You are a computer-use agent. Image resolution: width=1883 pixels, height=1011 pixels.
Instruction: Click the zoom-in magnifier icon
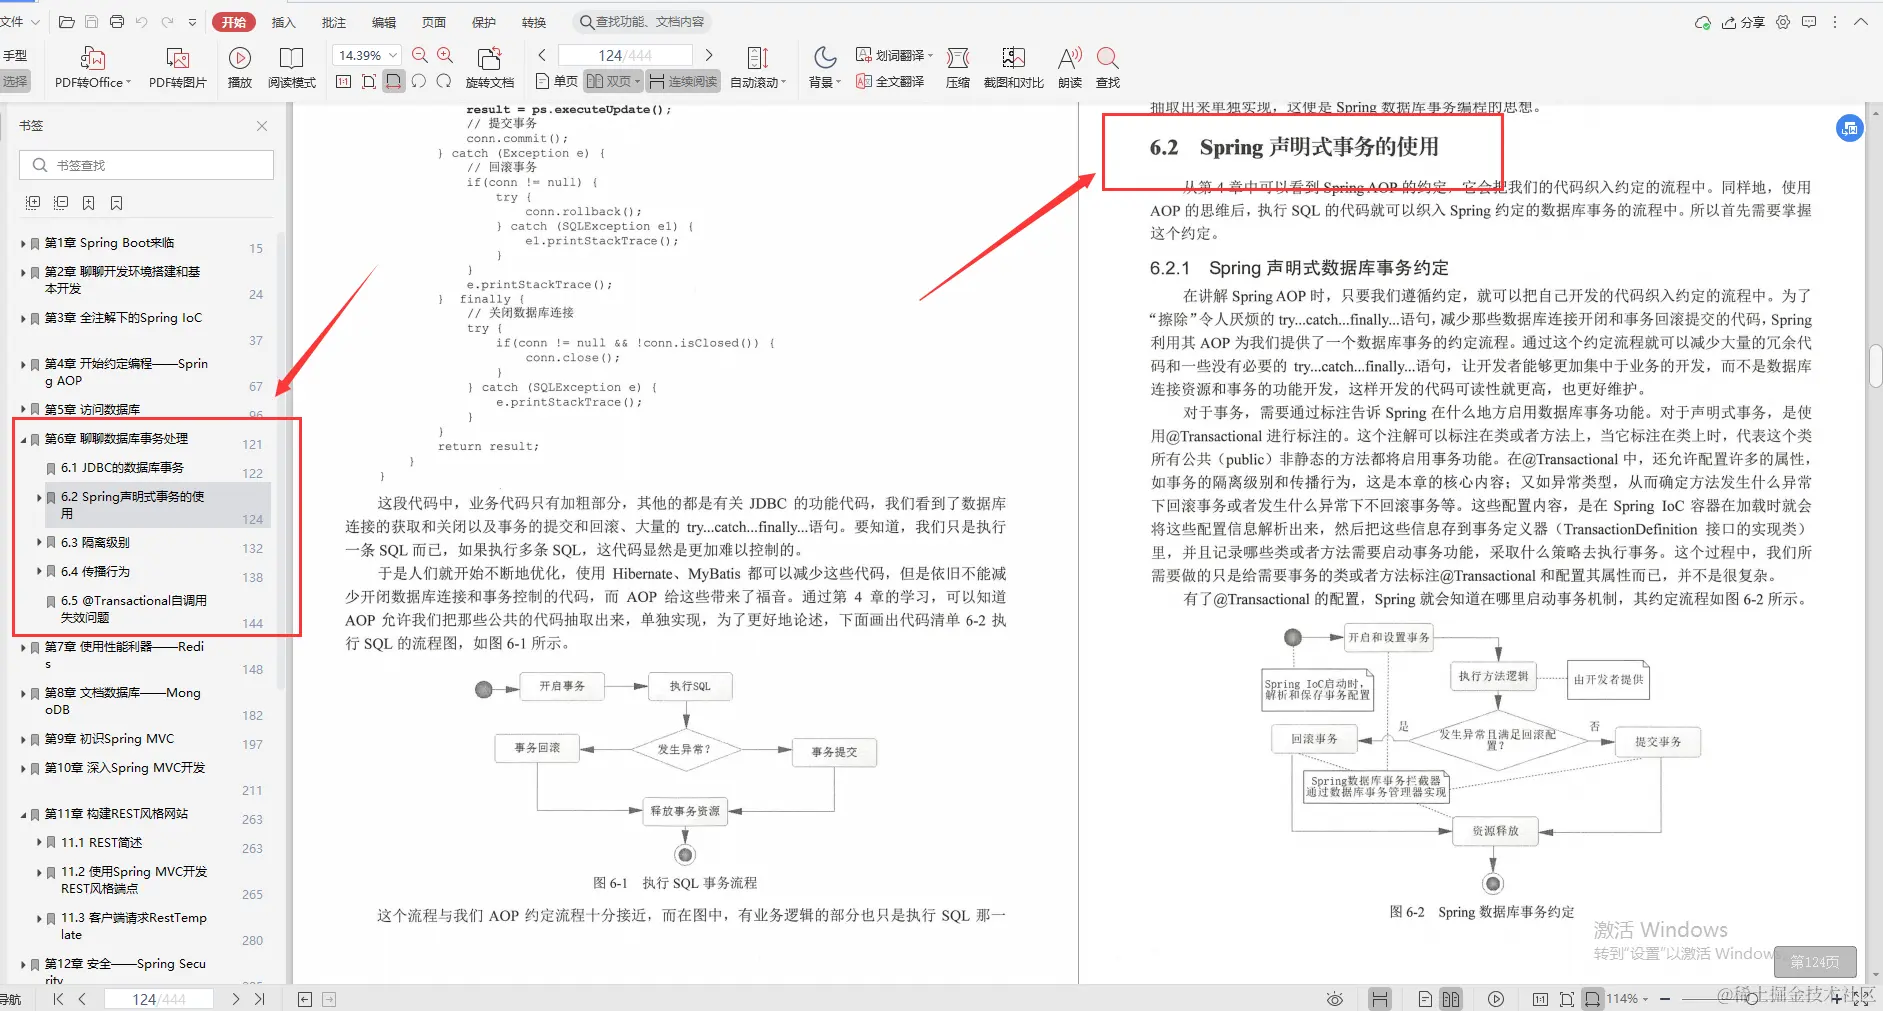pos(444,55)
